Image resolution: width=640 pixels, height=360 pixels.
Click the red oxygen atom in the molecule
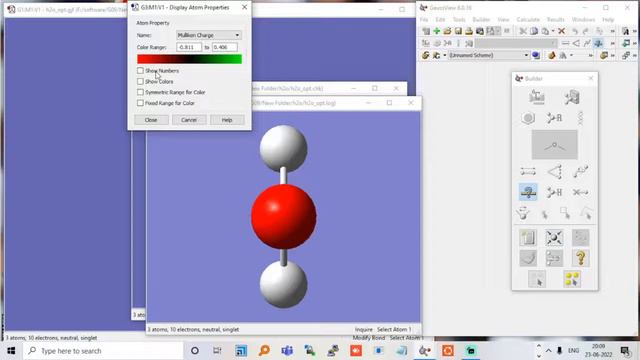(284, 216)
